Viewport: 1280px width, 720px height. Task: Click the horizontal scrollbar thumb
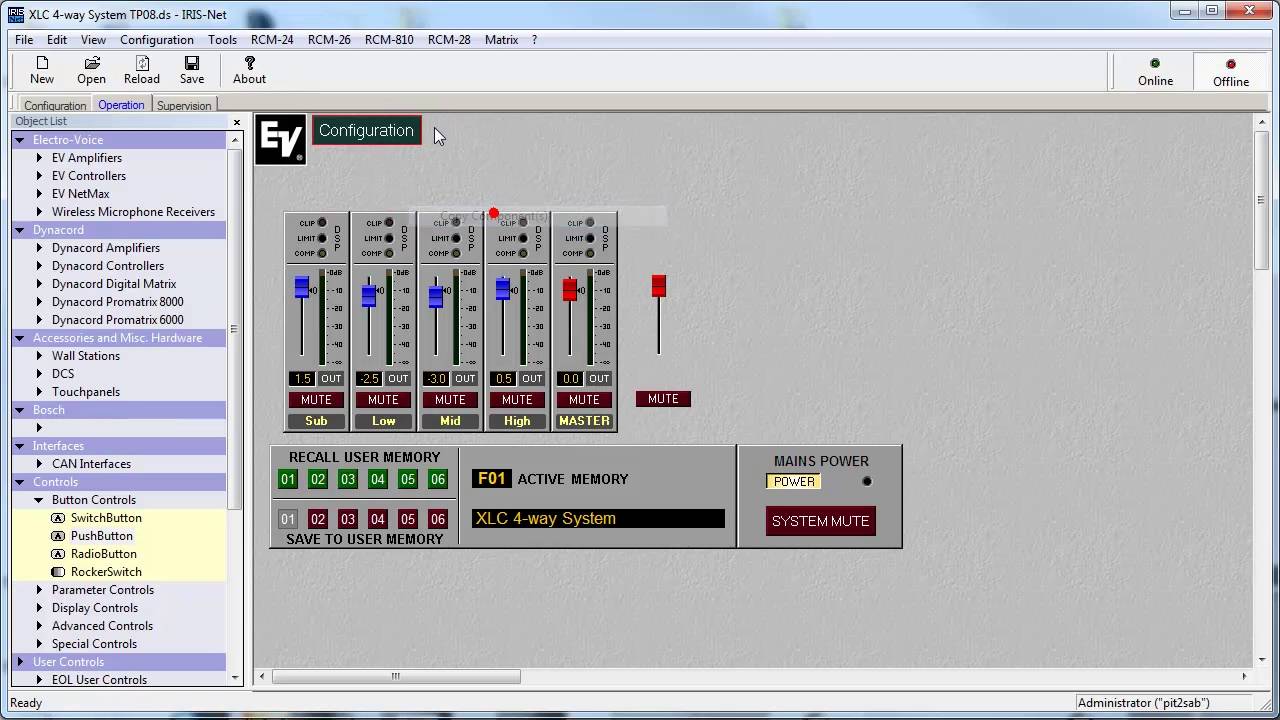[x=396, y=677]
